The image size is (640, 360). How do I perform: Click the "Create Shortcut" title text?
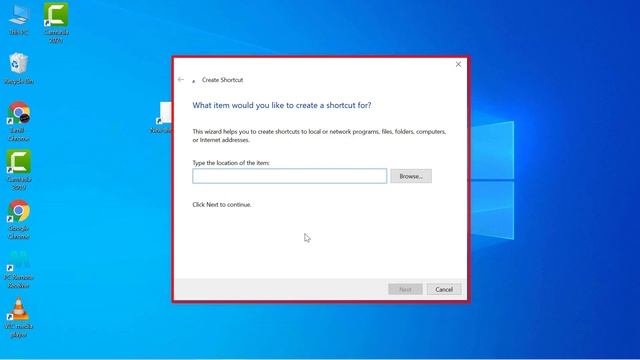pyautogui.click(x=222, y=80)
